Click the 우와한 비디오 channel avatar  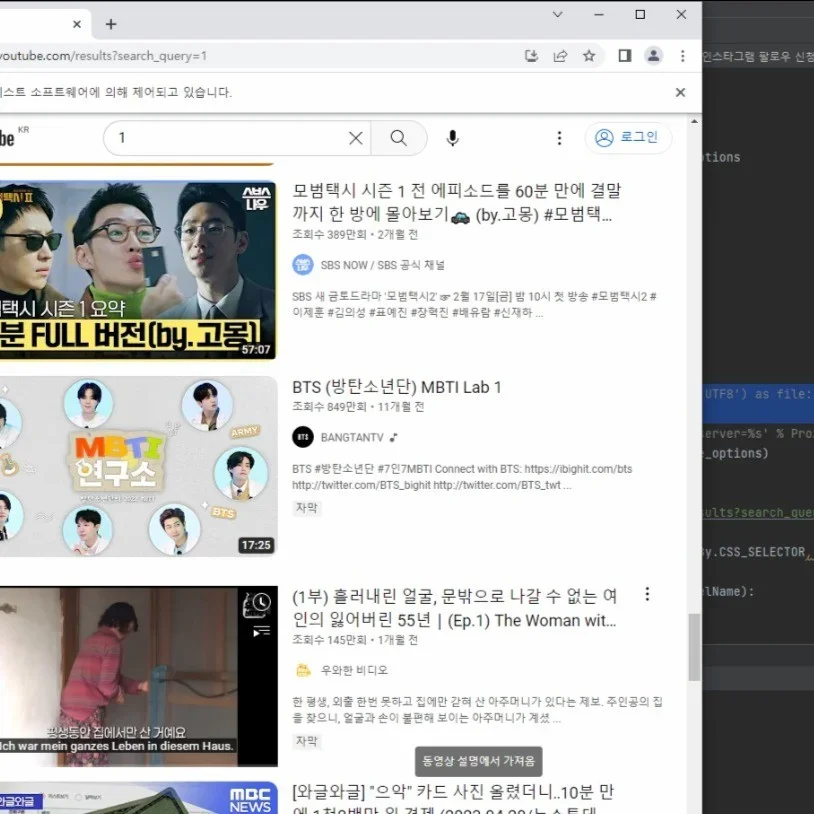pos(303,670)
